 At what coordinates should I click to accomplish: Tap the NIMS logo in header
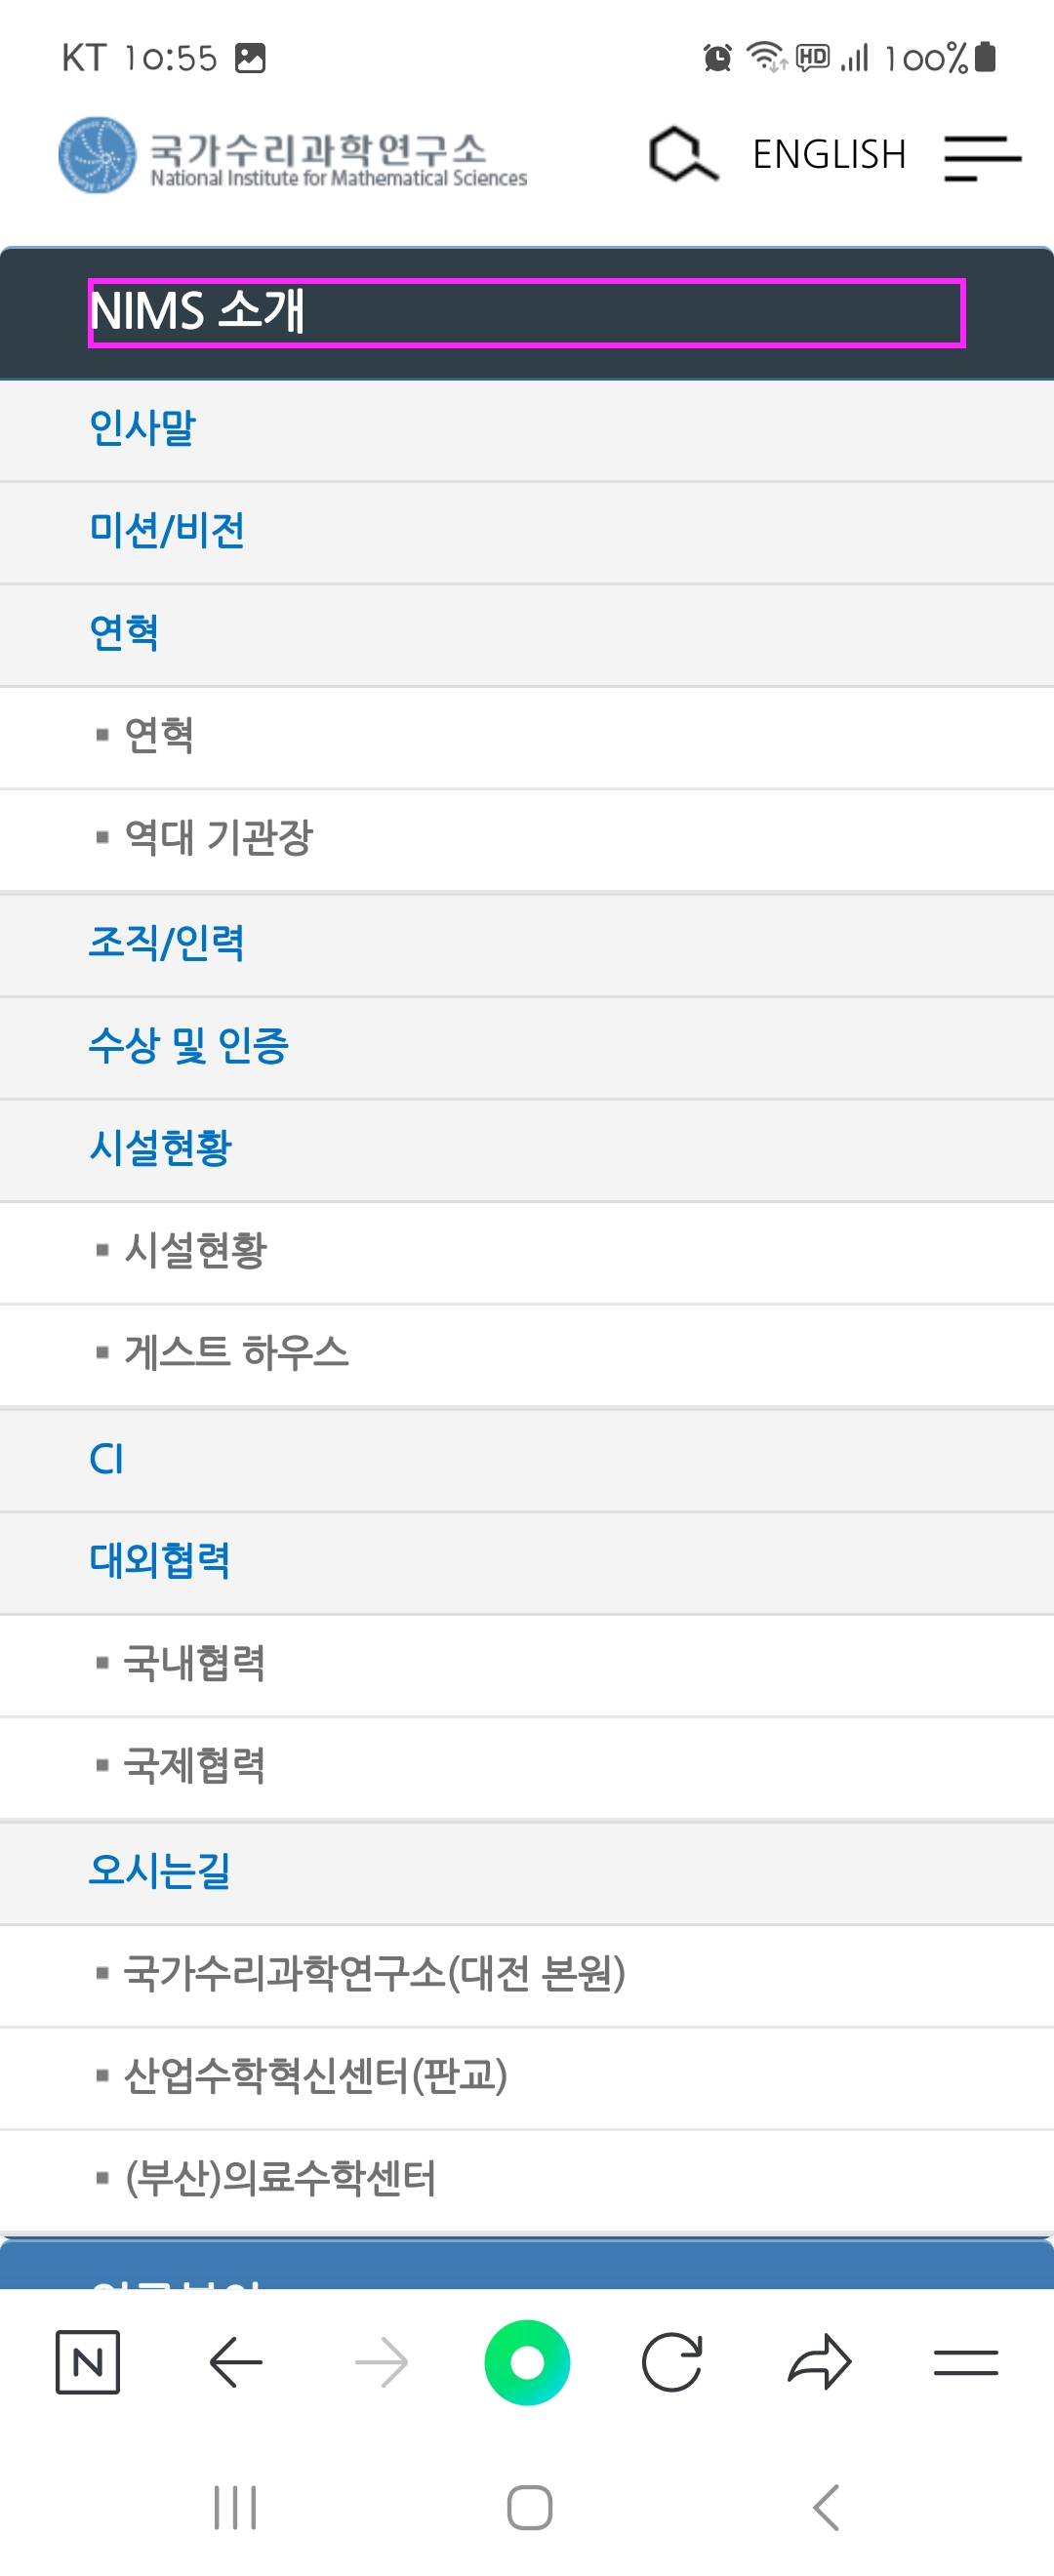point(292,156)
